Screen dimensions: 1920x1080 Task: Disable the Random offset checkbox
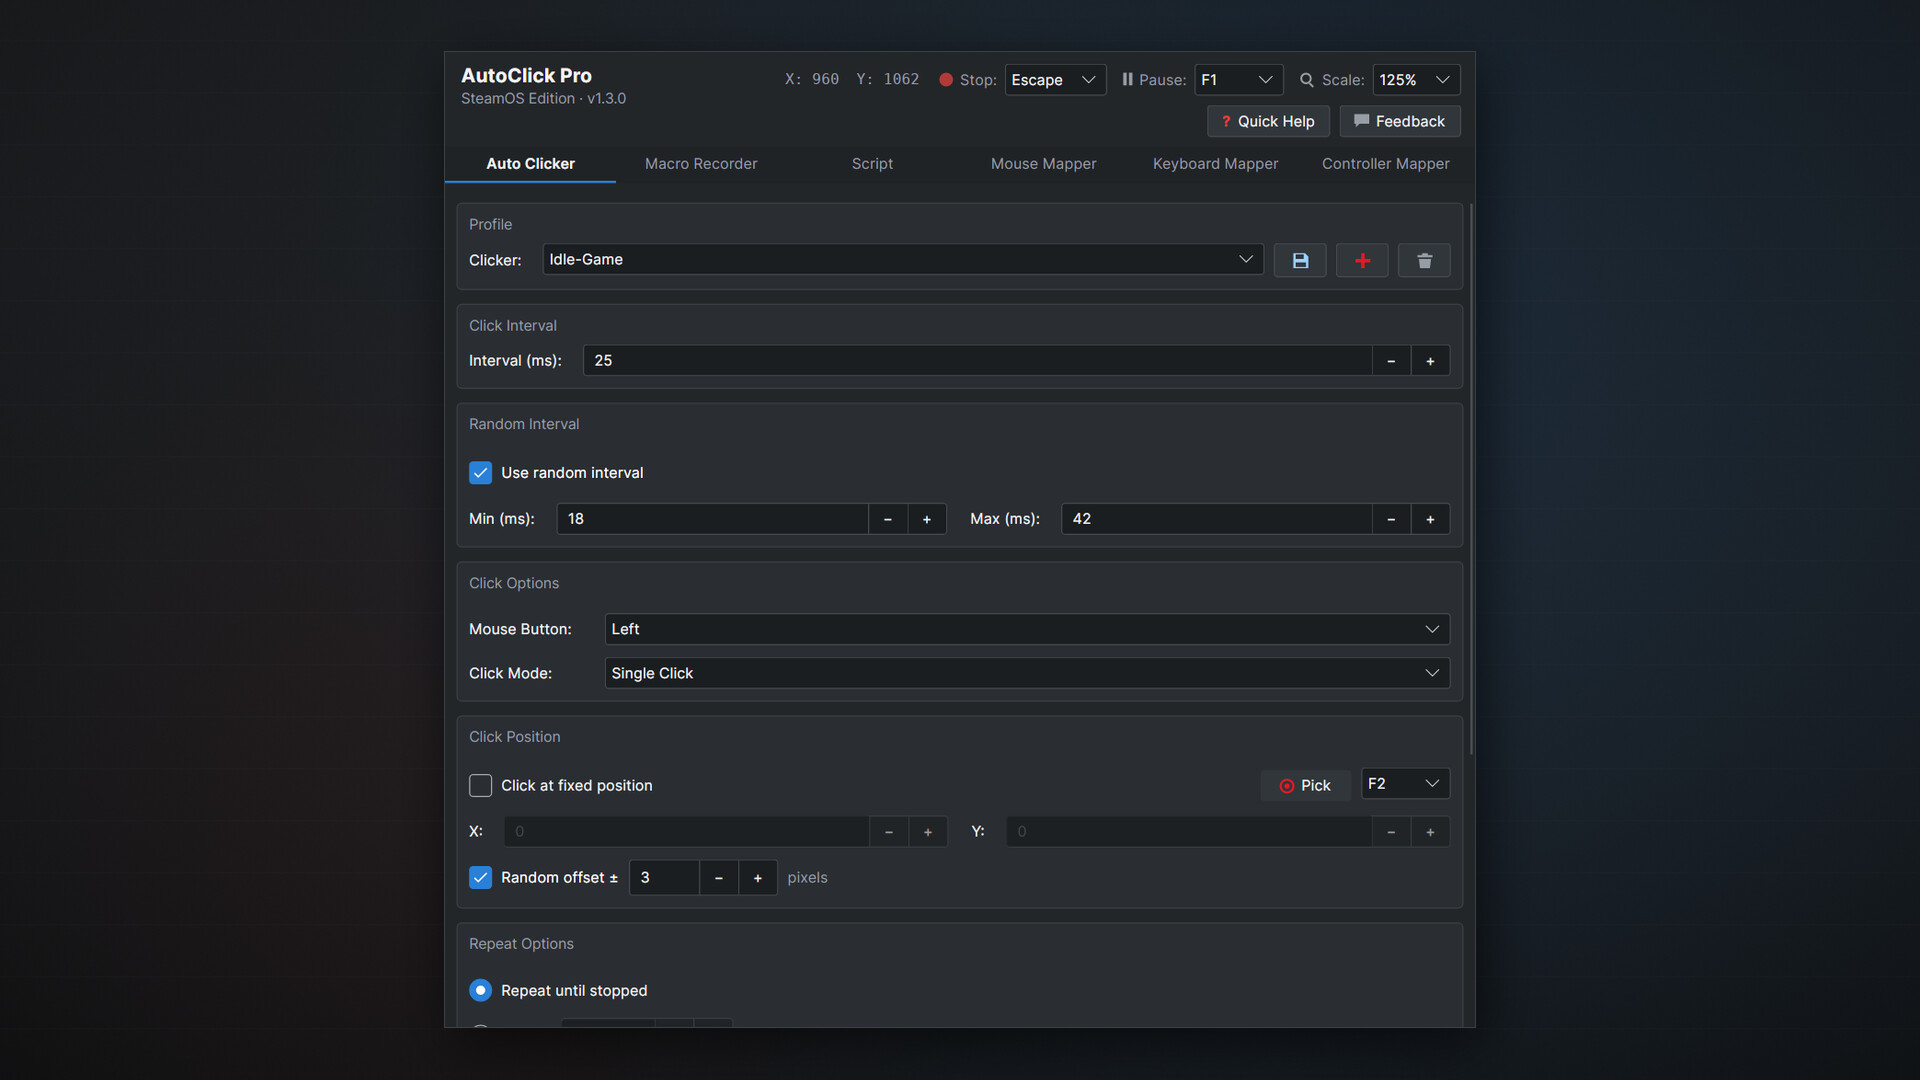[480, 878]
